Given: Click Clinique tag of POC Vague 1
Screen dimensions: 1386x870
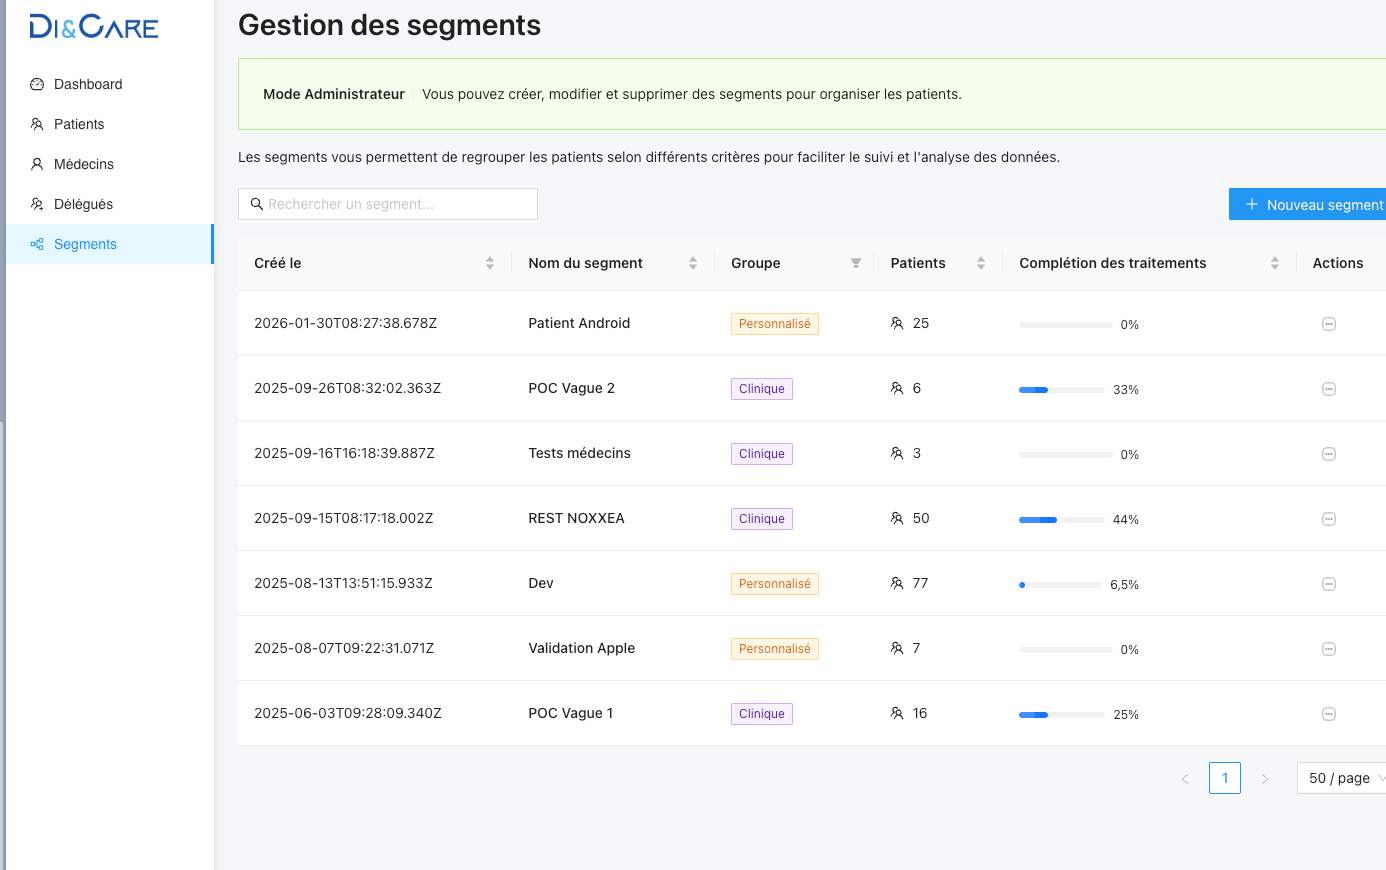Looking at the screenshot, I should coord(762,714).
